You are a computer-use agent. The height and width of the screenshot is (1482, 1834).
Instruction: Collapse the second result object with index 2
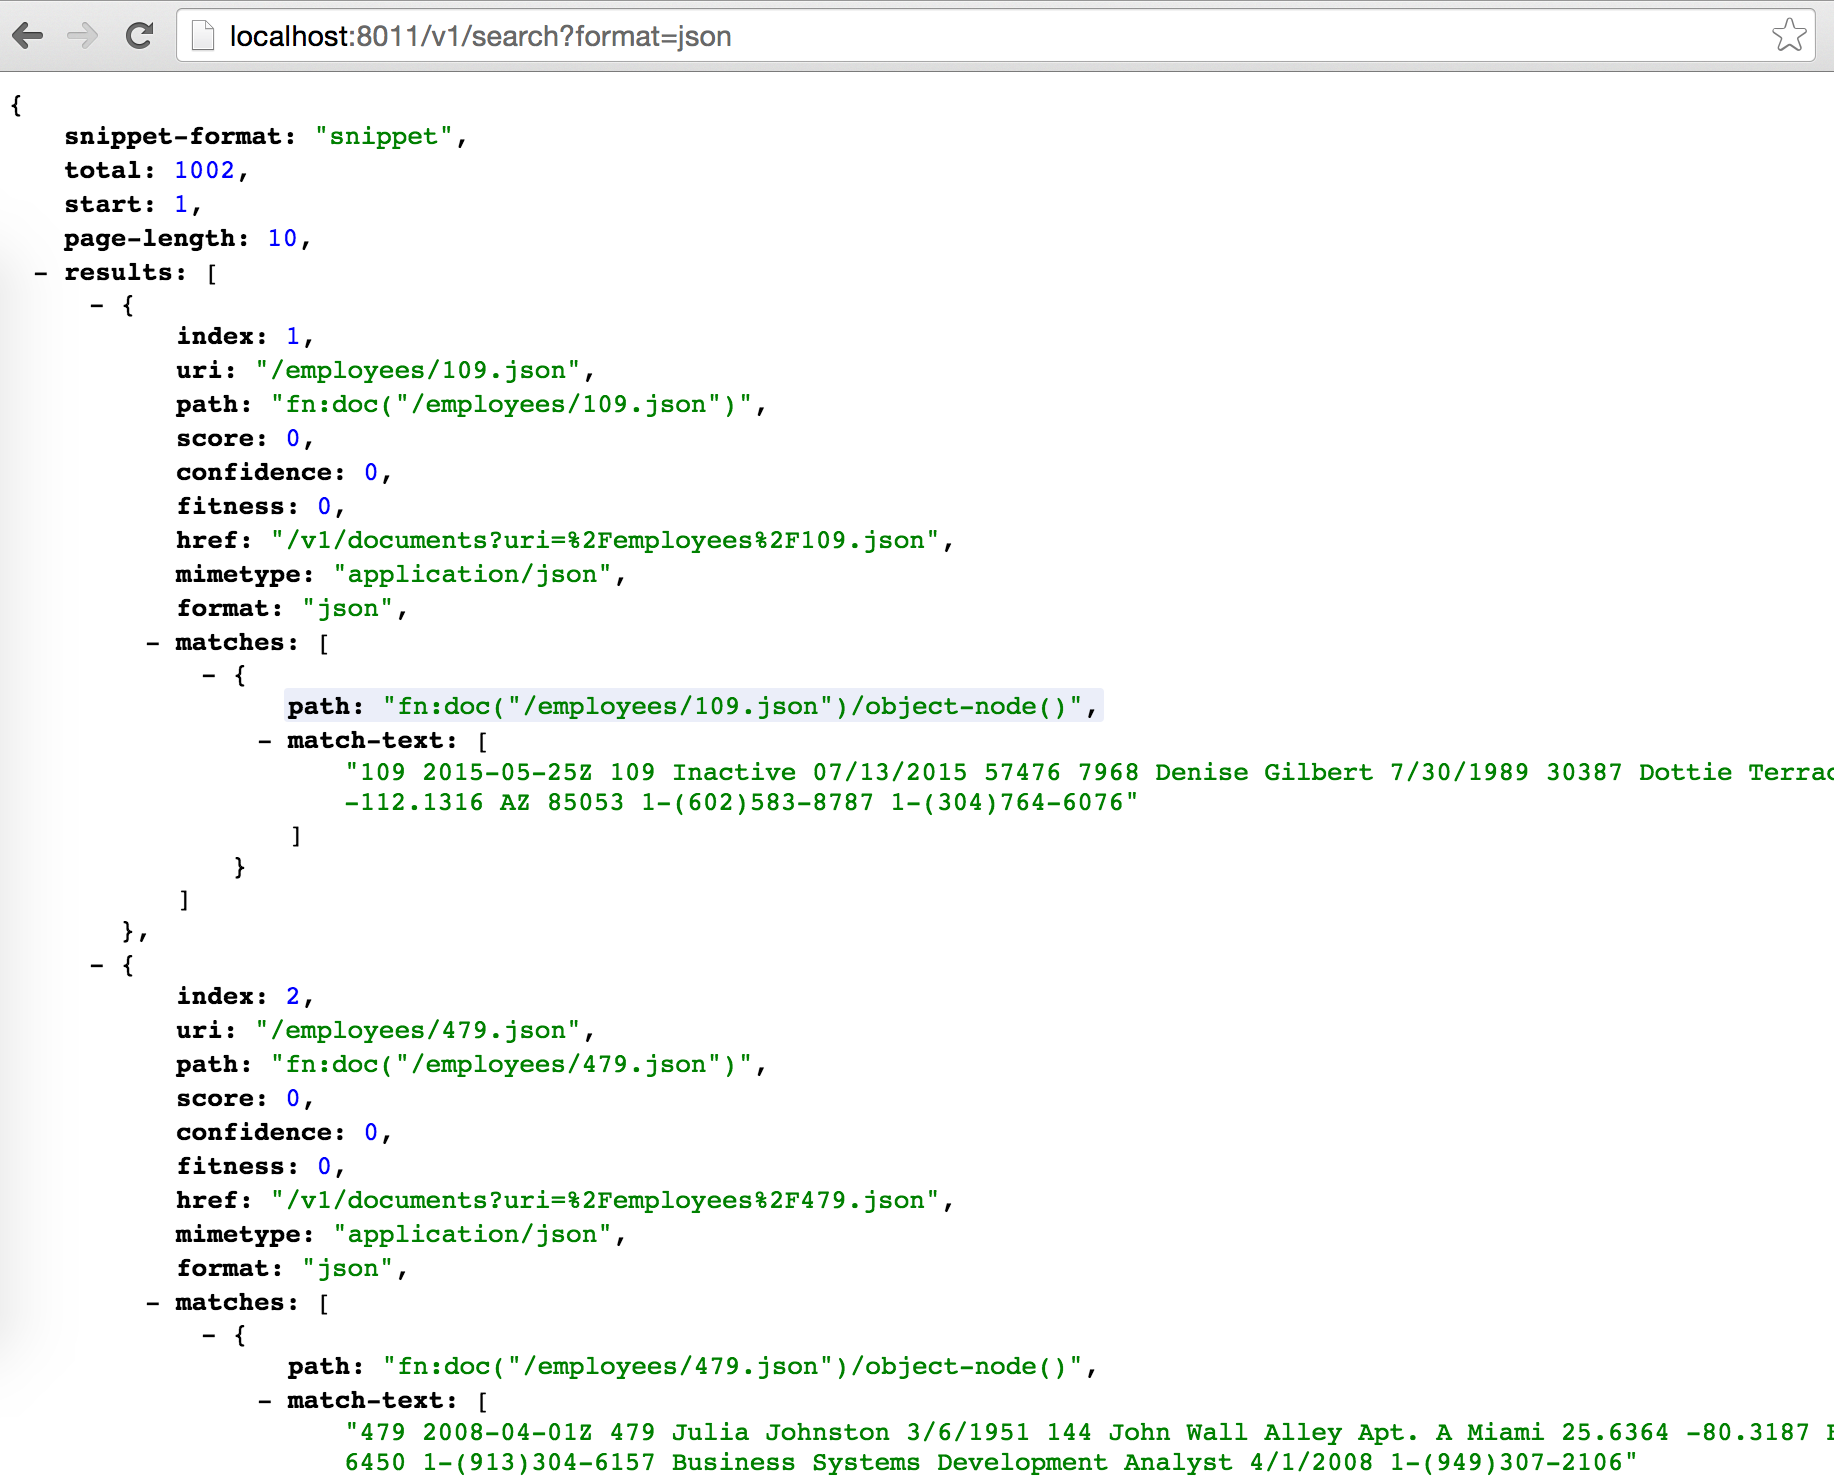pyautogui.click(x=97, y=965)
